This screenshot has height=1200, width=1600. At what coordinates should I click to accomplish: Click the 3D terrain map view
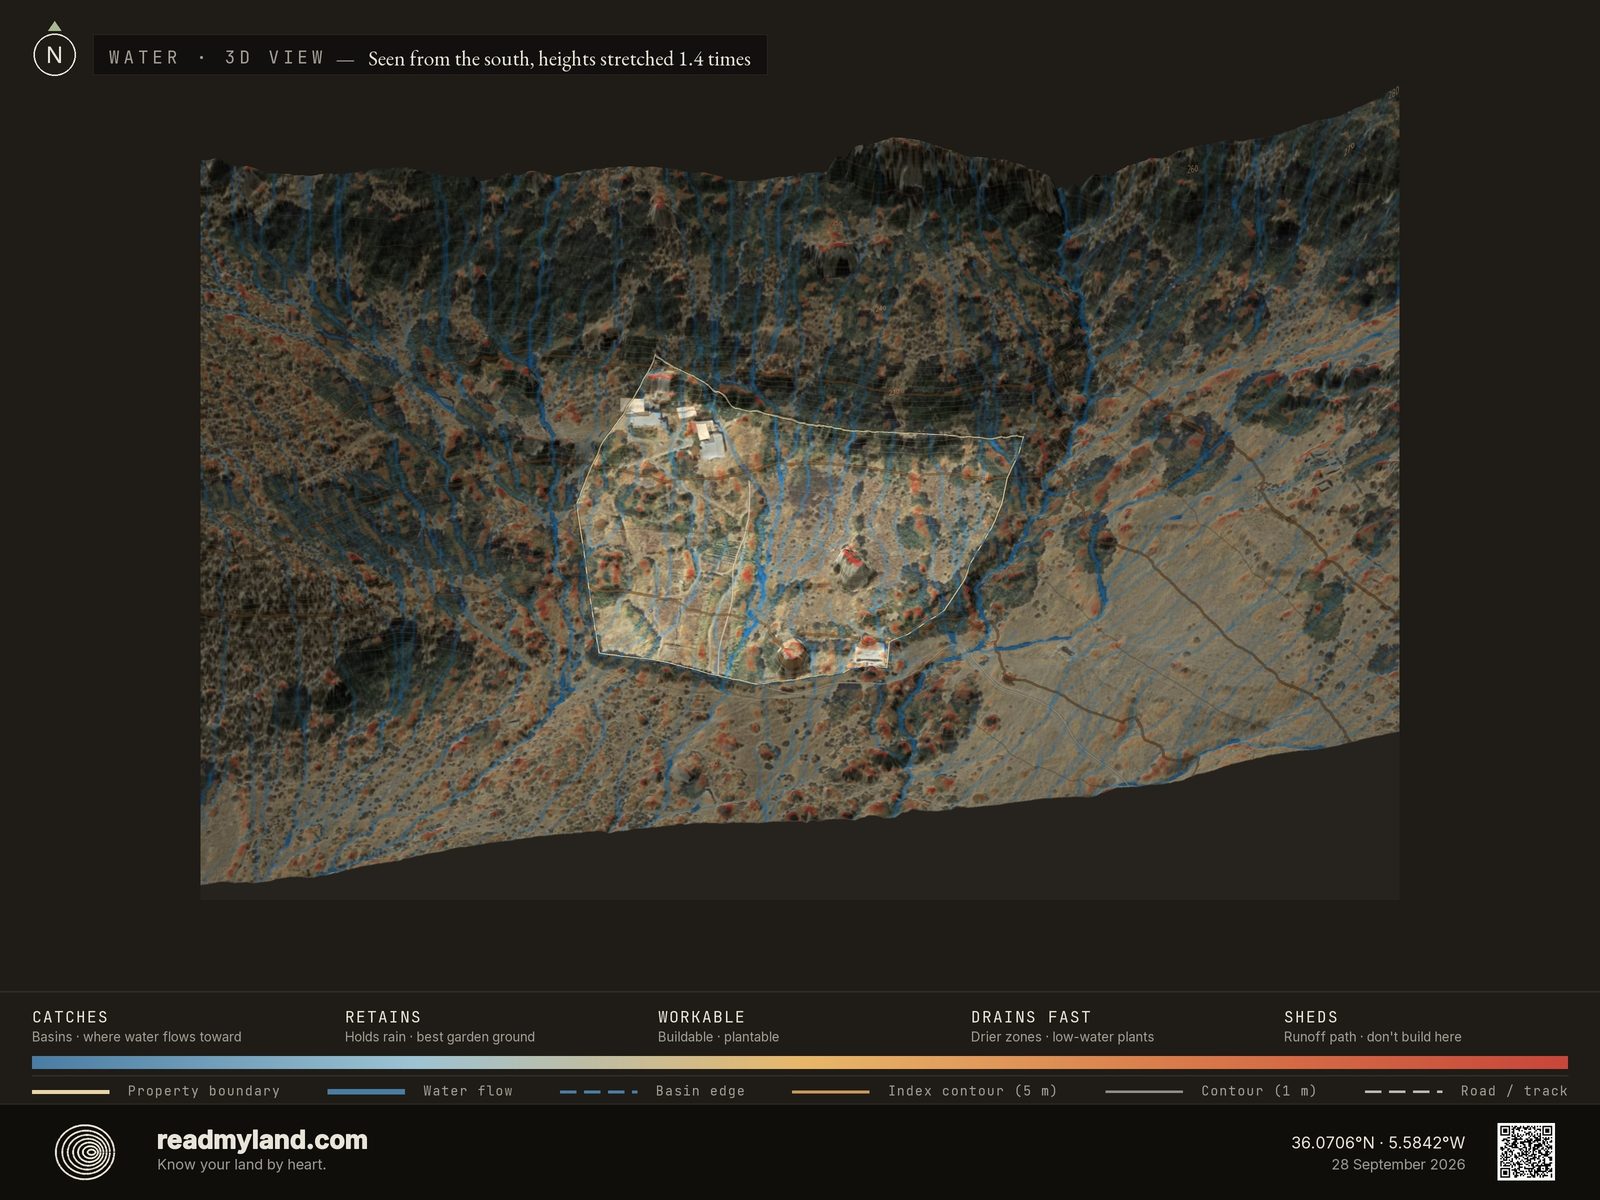click(799, 490)
